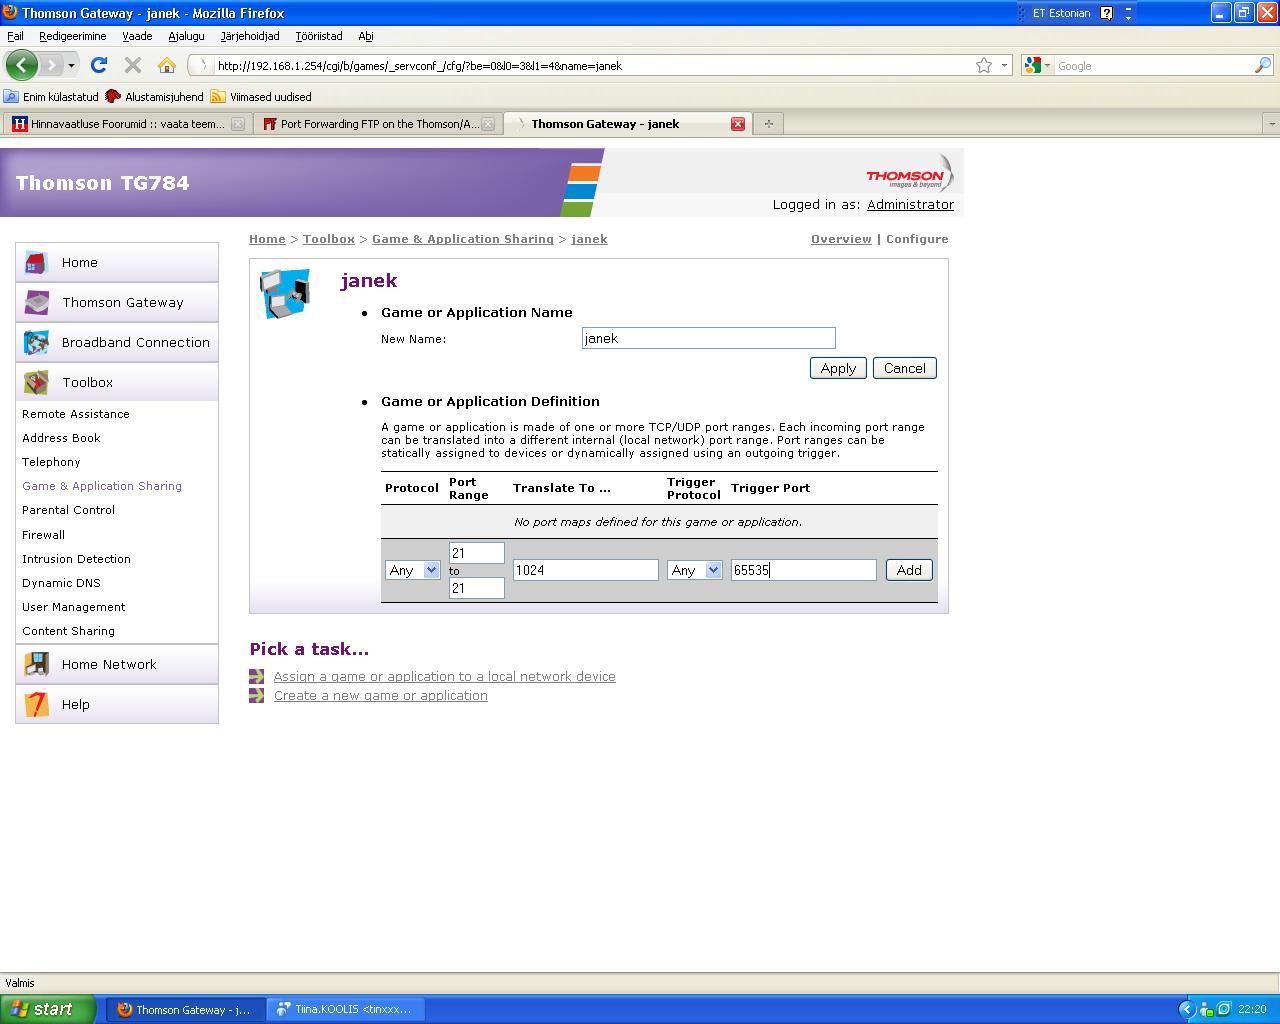Click the browser Forward arrow
This screenshot has width=1280, height=1024.
pos(51,65)
